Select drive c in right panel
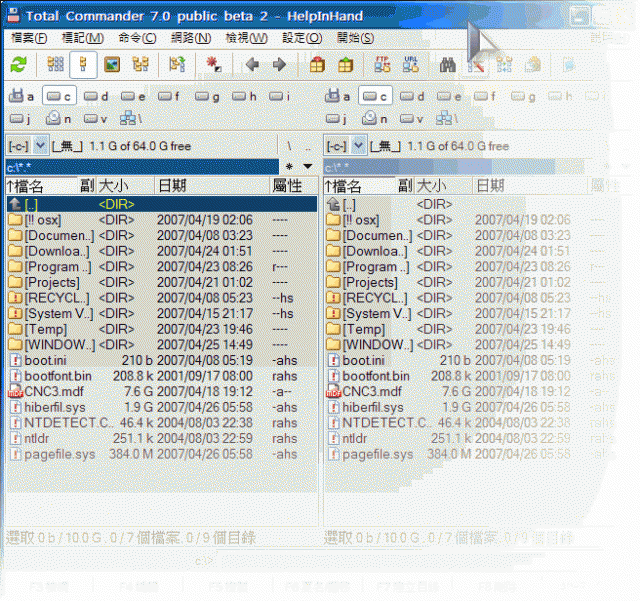640x601 pixels. (x=376, y=96)
